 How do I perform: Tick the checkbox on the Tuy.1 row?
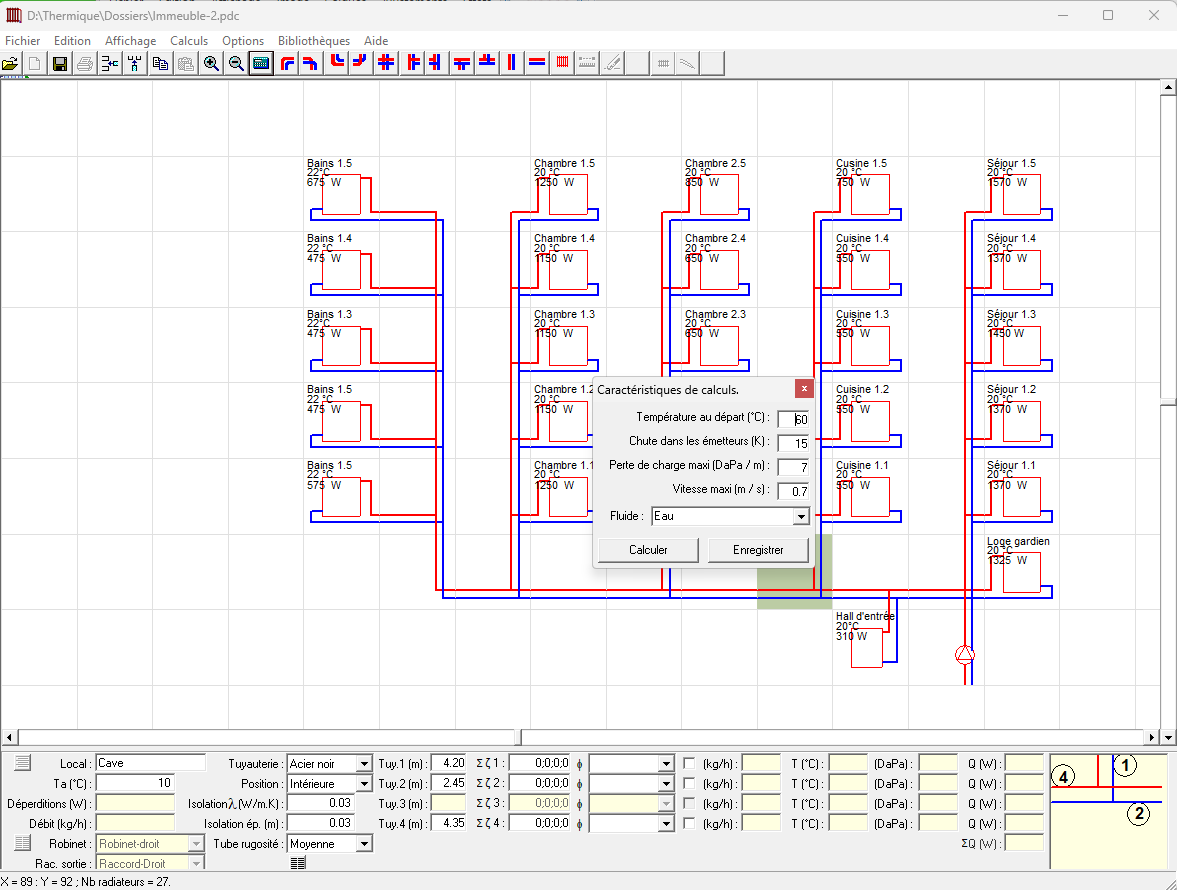point(689,764)
